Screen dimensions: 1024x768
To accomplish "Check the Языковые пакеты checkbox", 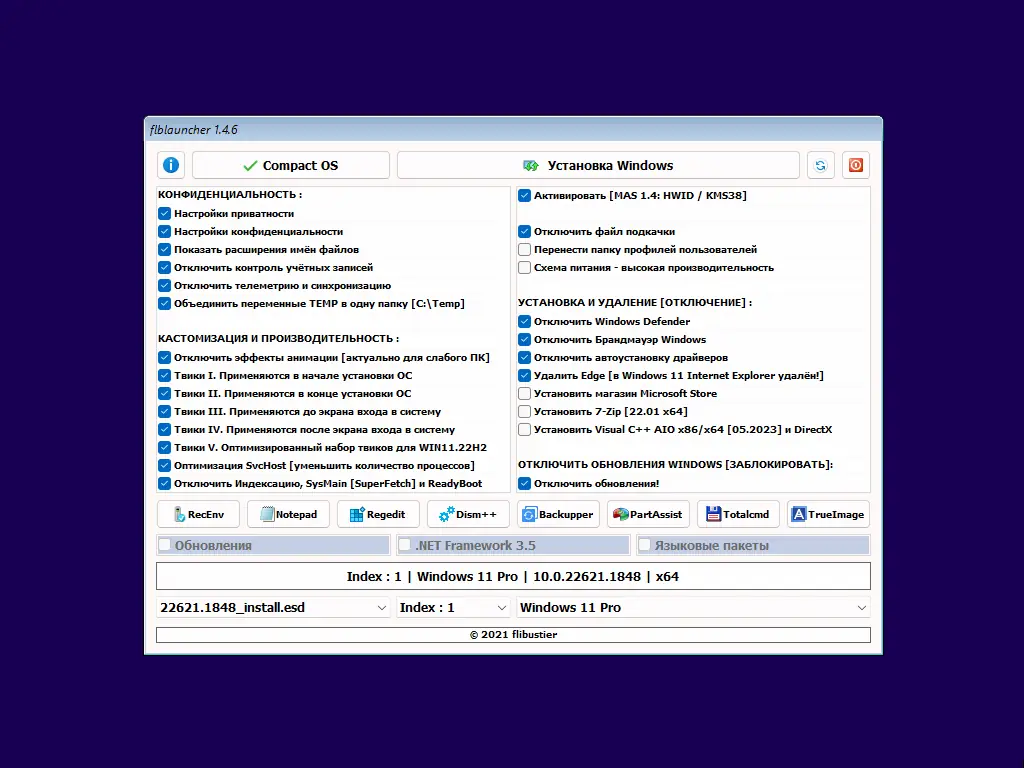I will coord(645,545).
